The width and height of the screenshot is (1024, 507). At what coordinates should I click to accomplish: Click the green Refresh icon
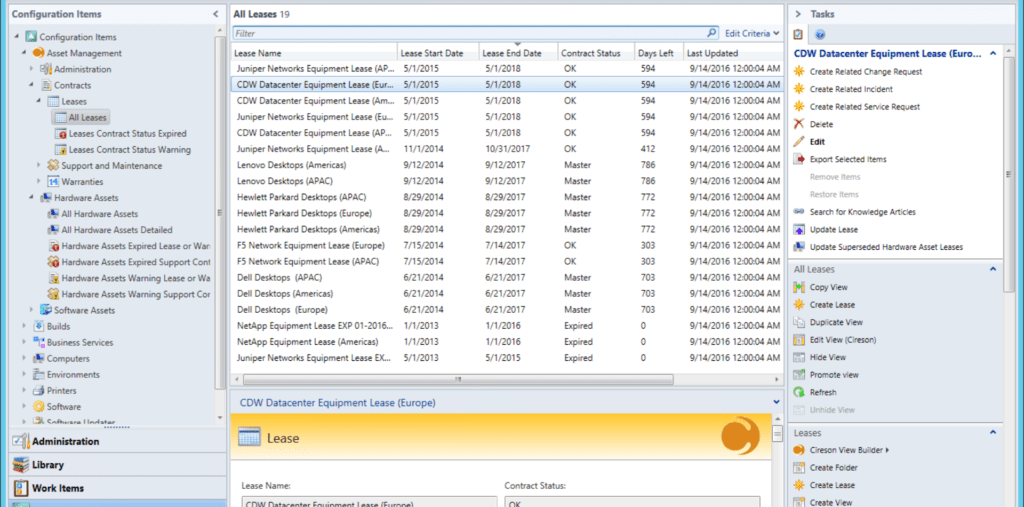(798, 393)
